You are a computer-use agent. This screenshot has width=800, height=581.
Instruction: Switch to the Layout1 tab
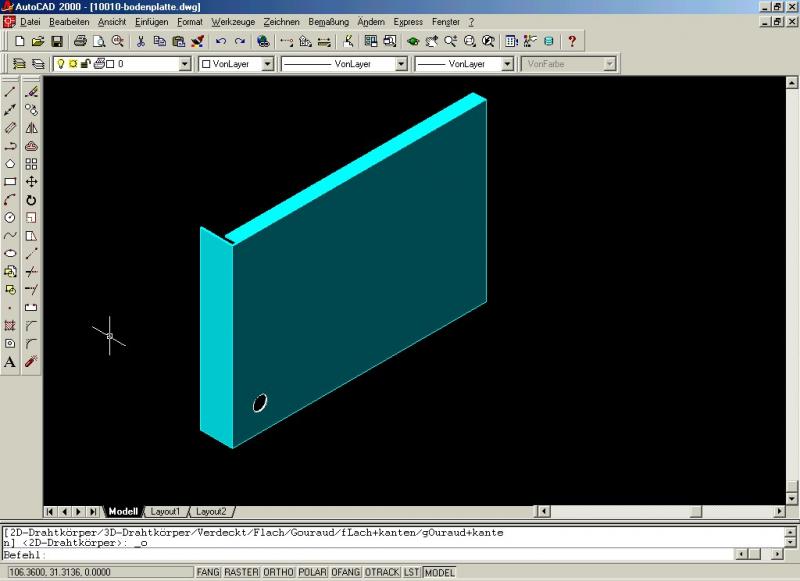tap(165, 511)
